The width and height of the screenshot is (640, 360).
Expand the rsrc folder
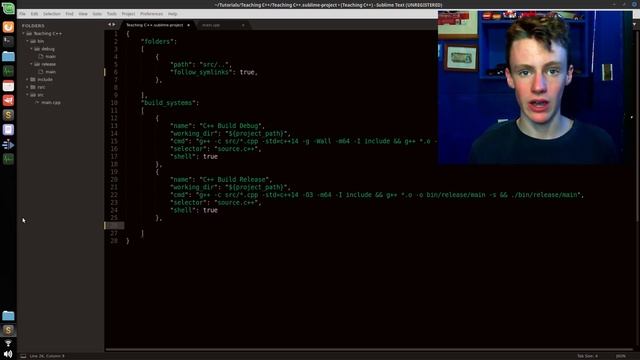coord(28,87)
